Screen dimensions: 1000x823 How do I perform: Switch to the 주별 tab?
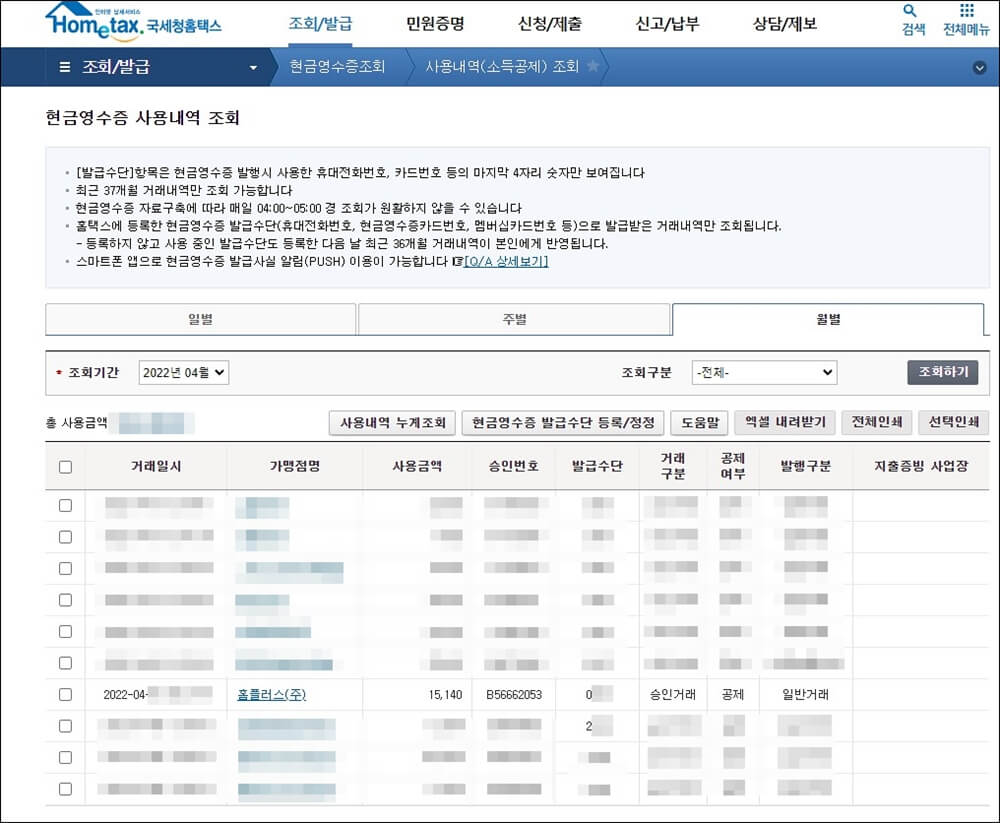[514, 319]
